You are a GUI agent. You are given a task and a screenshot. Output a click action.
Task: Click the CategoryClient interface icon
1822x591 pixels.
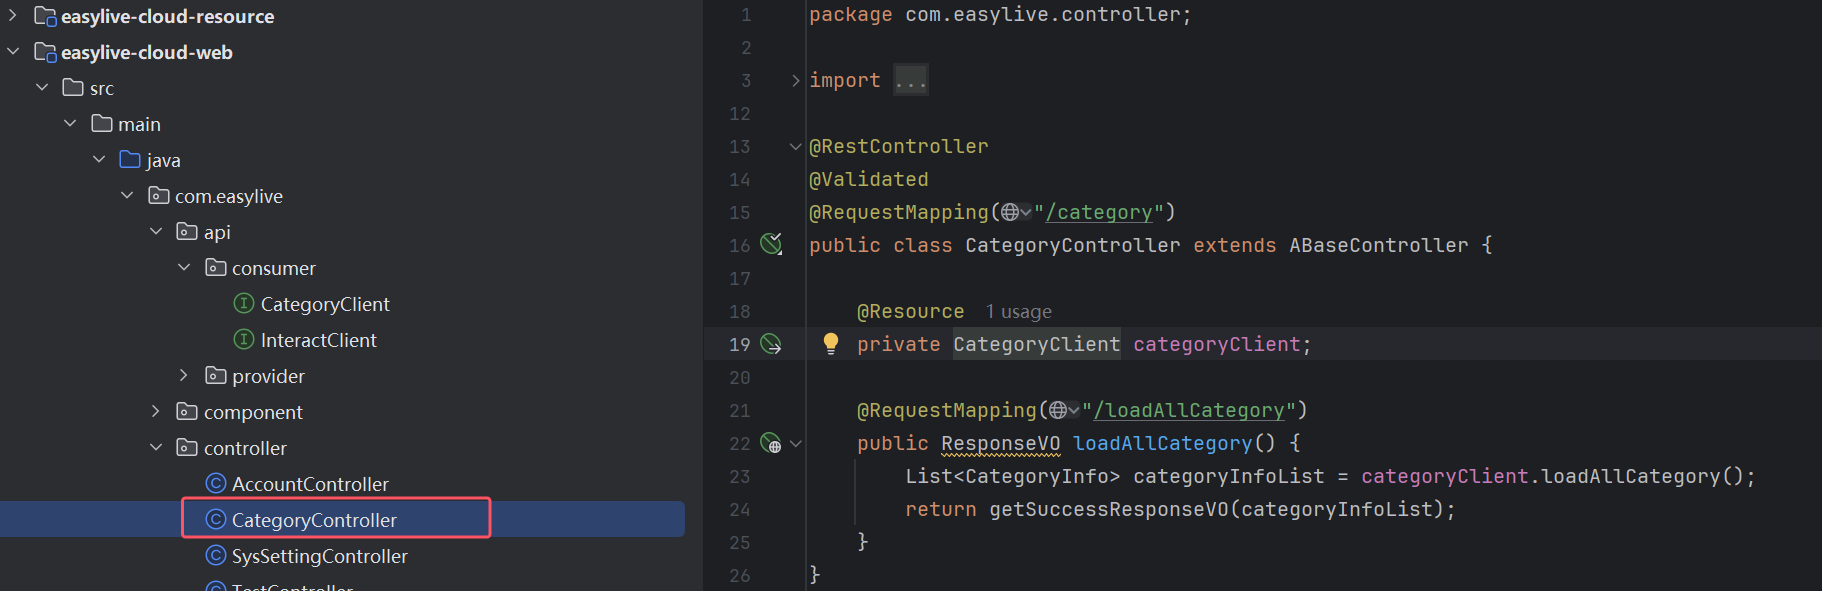click(x=244, y=304)
